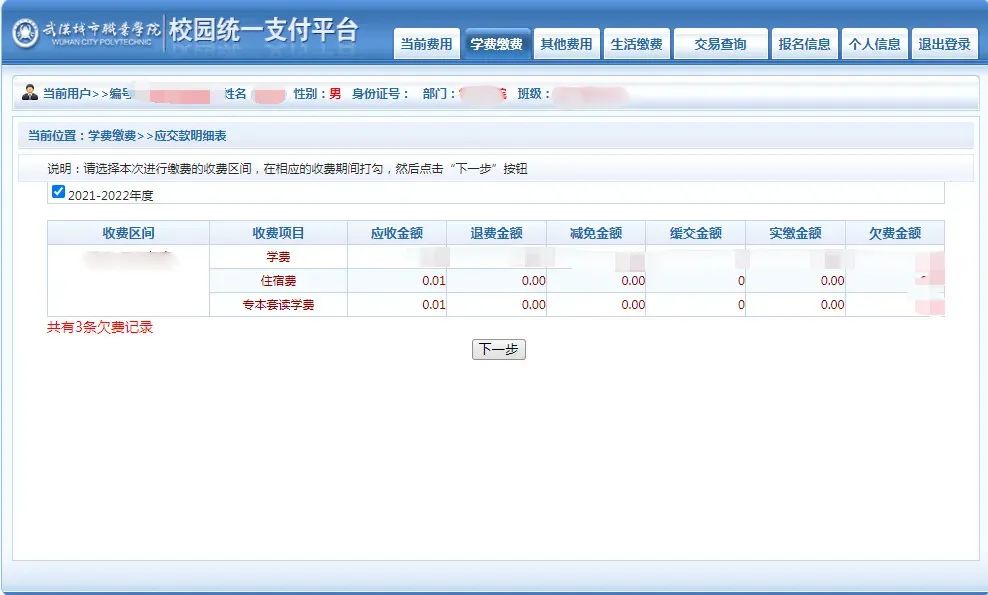Click the current user avatar icon
The height and width of the screenshot is (595, 988).
[30, 93]
